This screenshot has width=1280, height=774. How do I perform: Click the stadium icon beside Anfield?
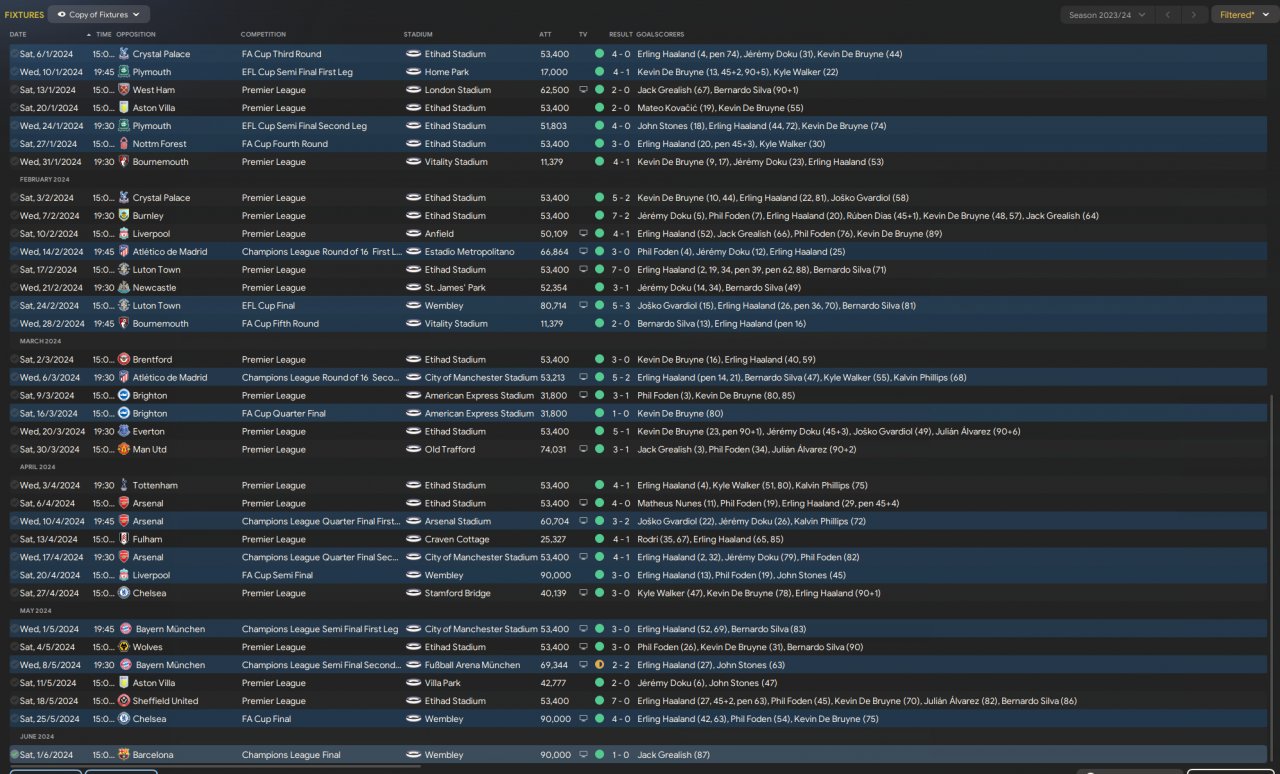pyautogui.click(x=413, y=234)
